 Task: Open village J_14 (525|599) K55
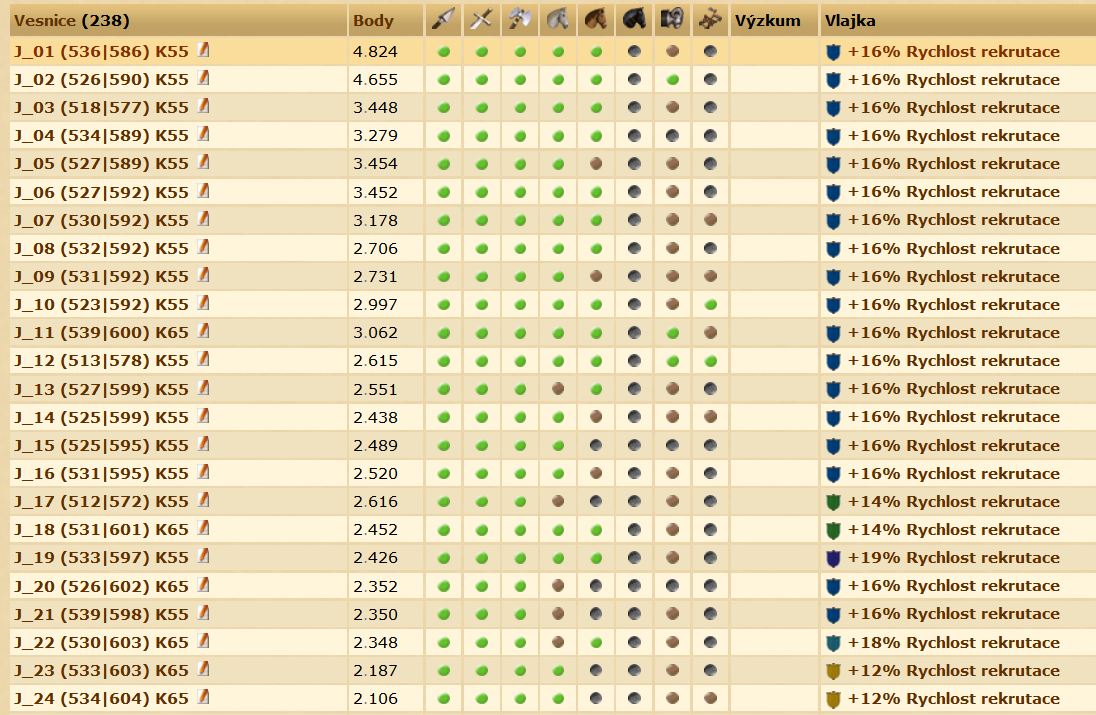(x=101, y=417)
